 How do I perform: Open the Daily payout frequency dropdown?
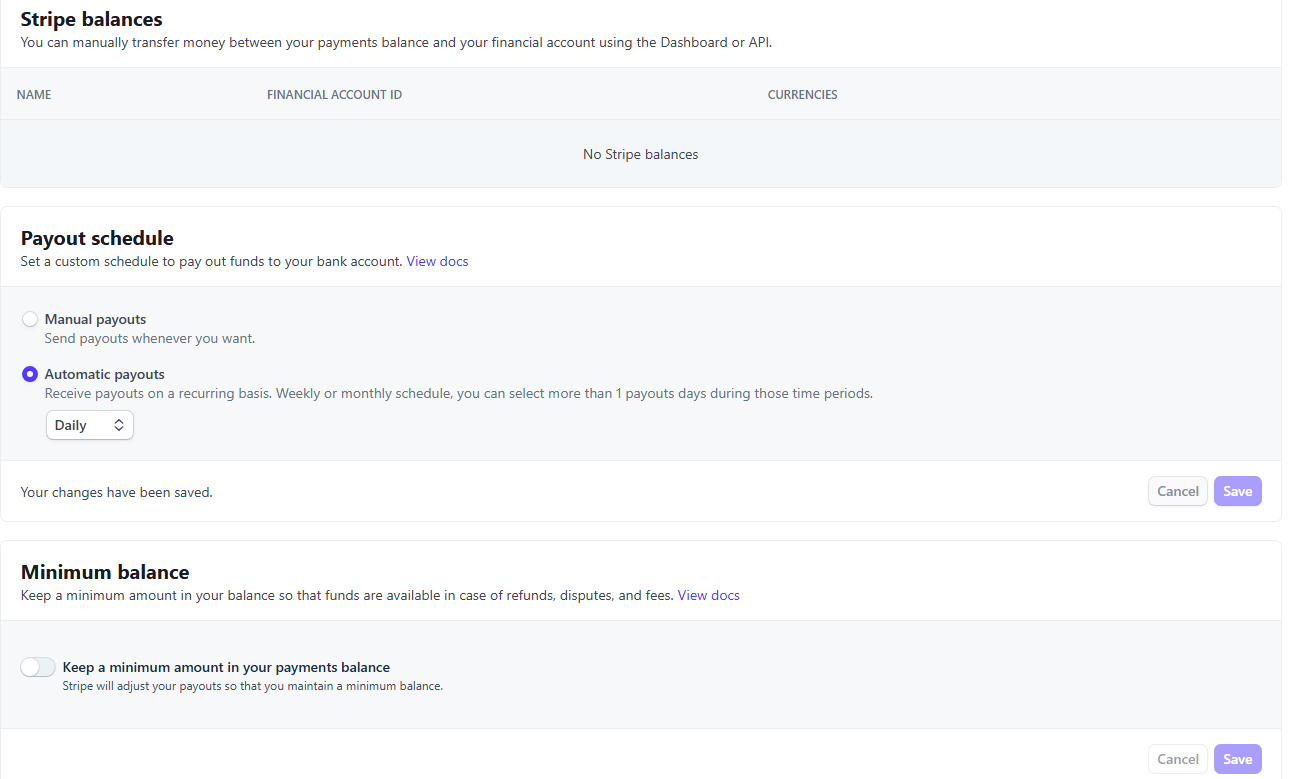[89, 425]
